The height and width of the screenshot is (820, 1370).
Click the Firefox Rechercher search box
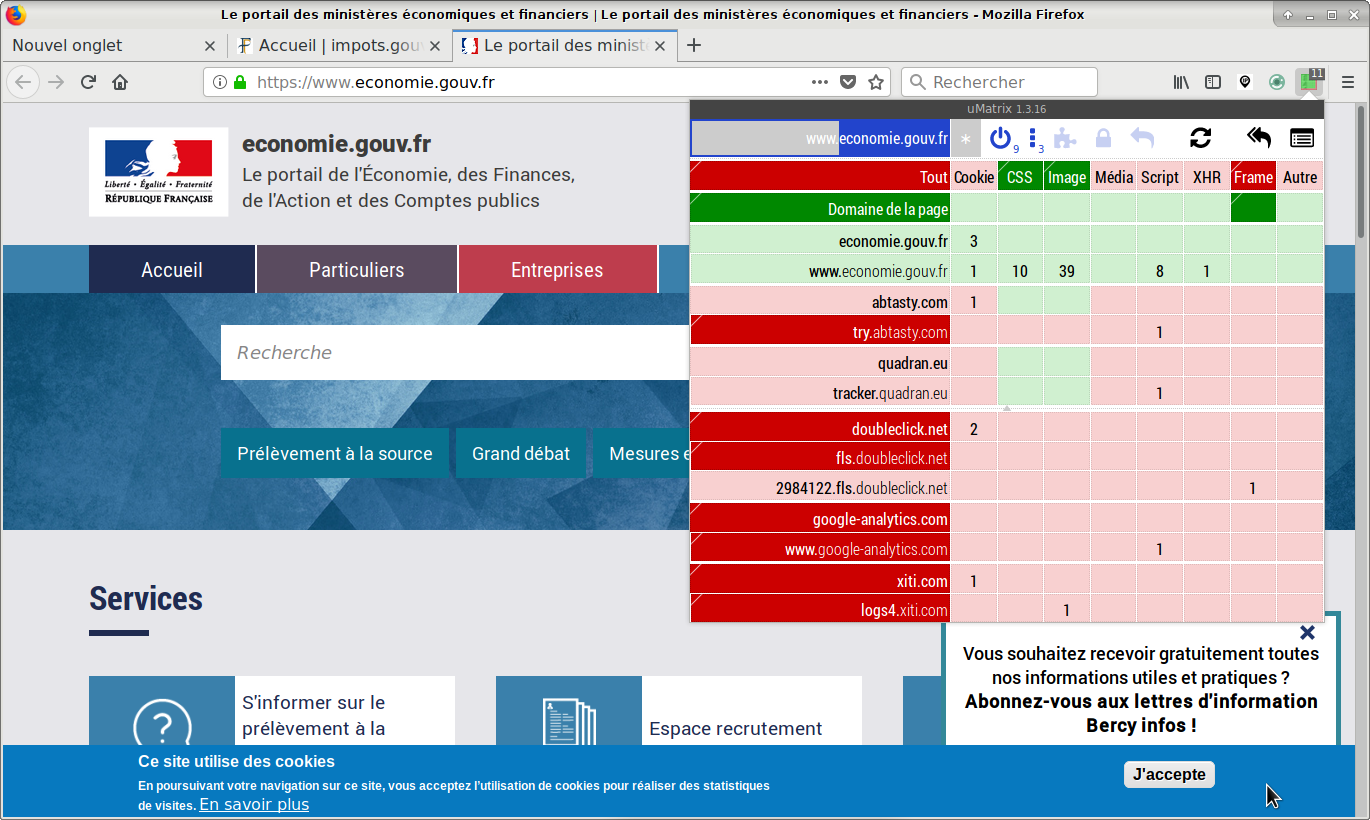point(999,82)
